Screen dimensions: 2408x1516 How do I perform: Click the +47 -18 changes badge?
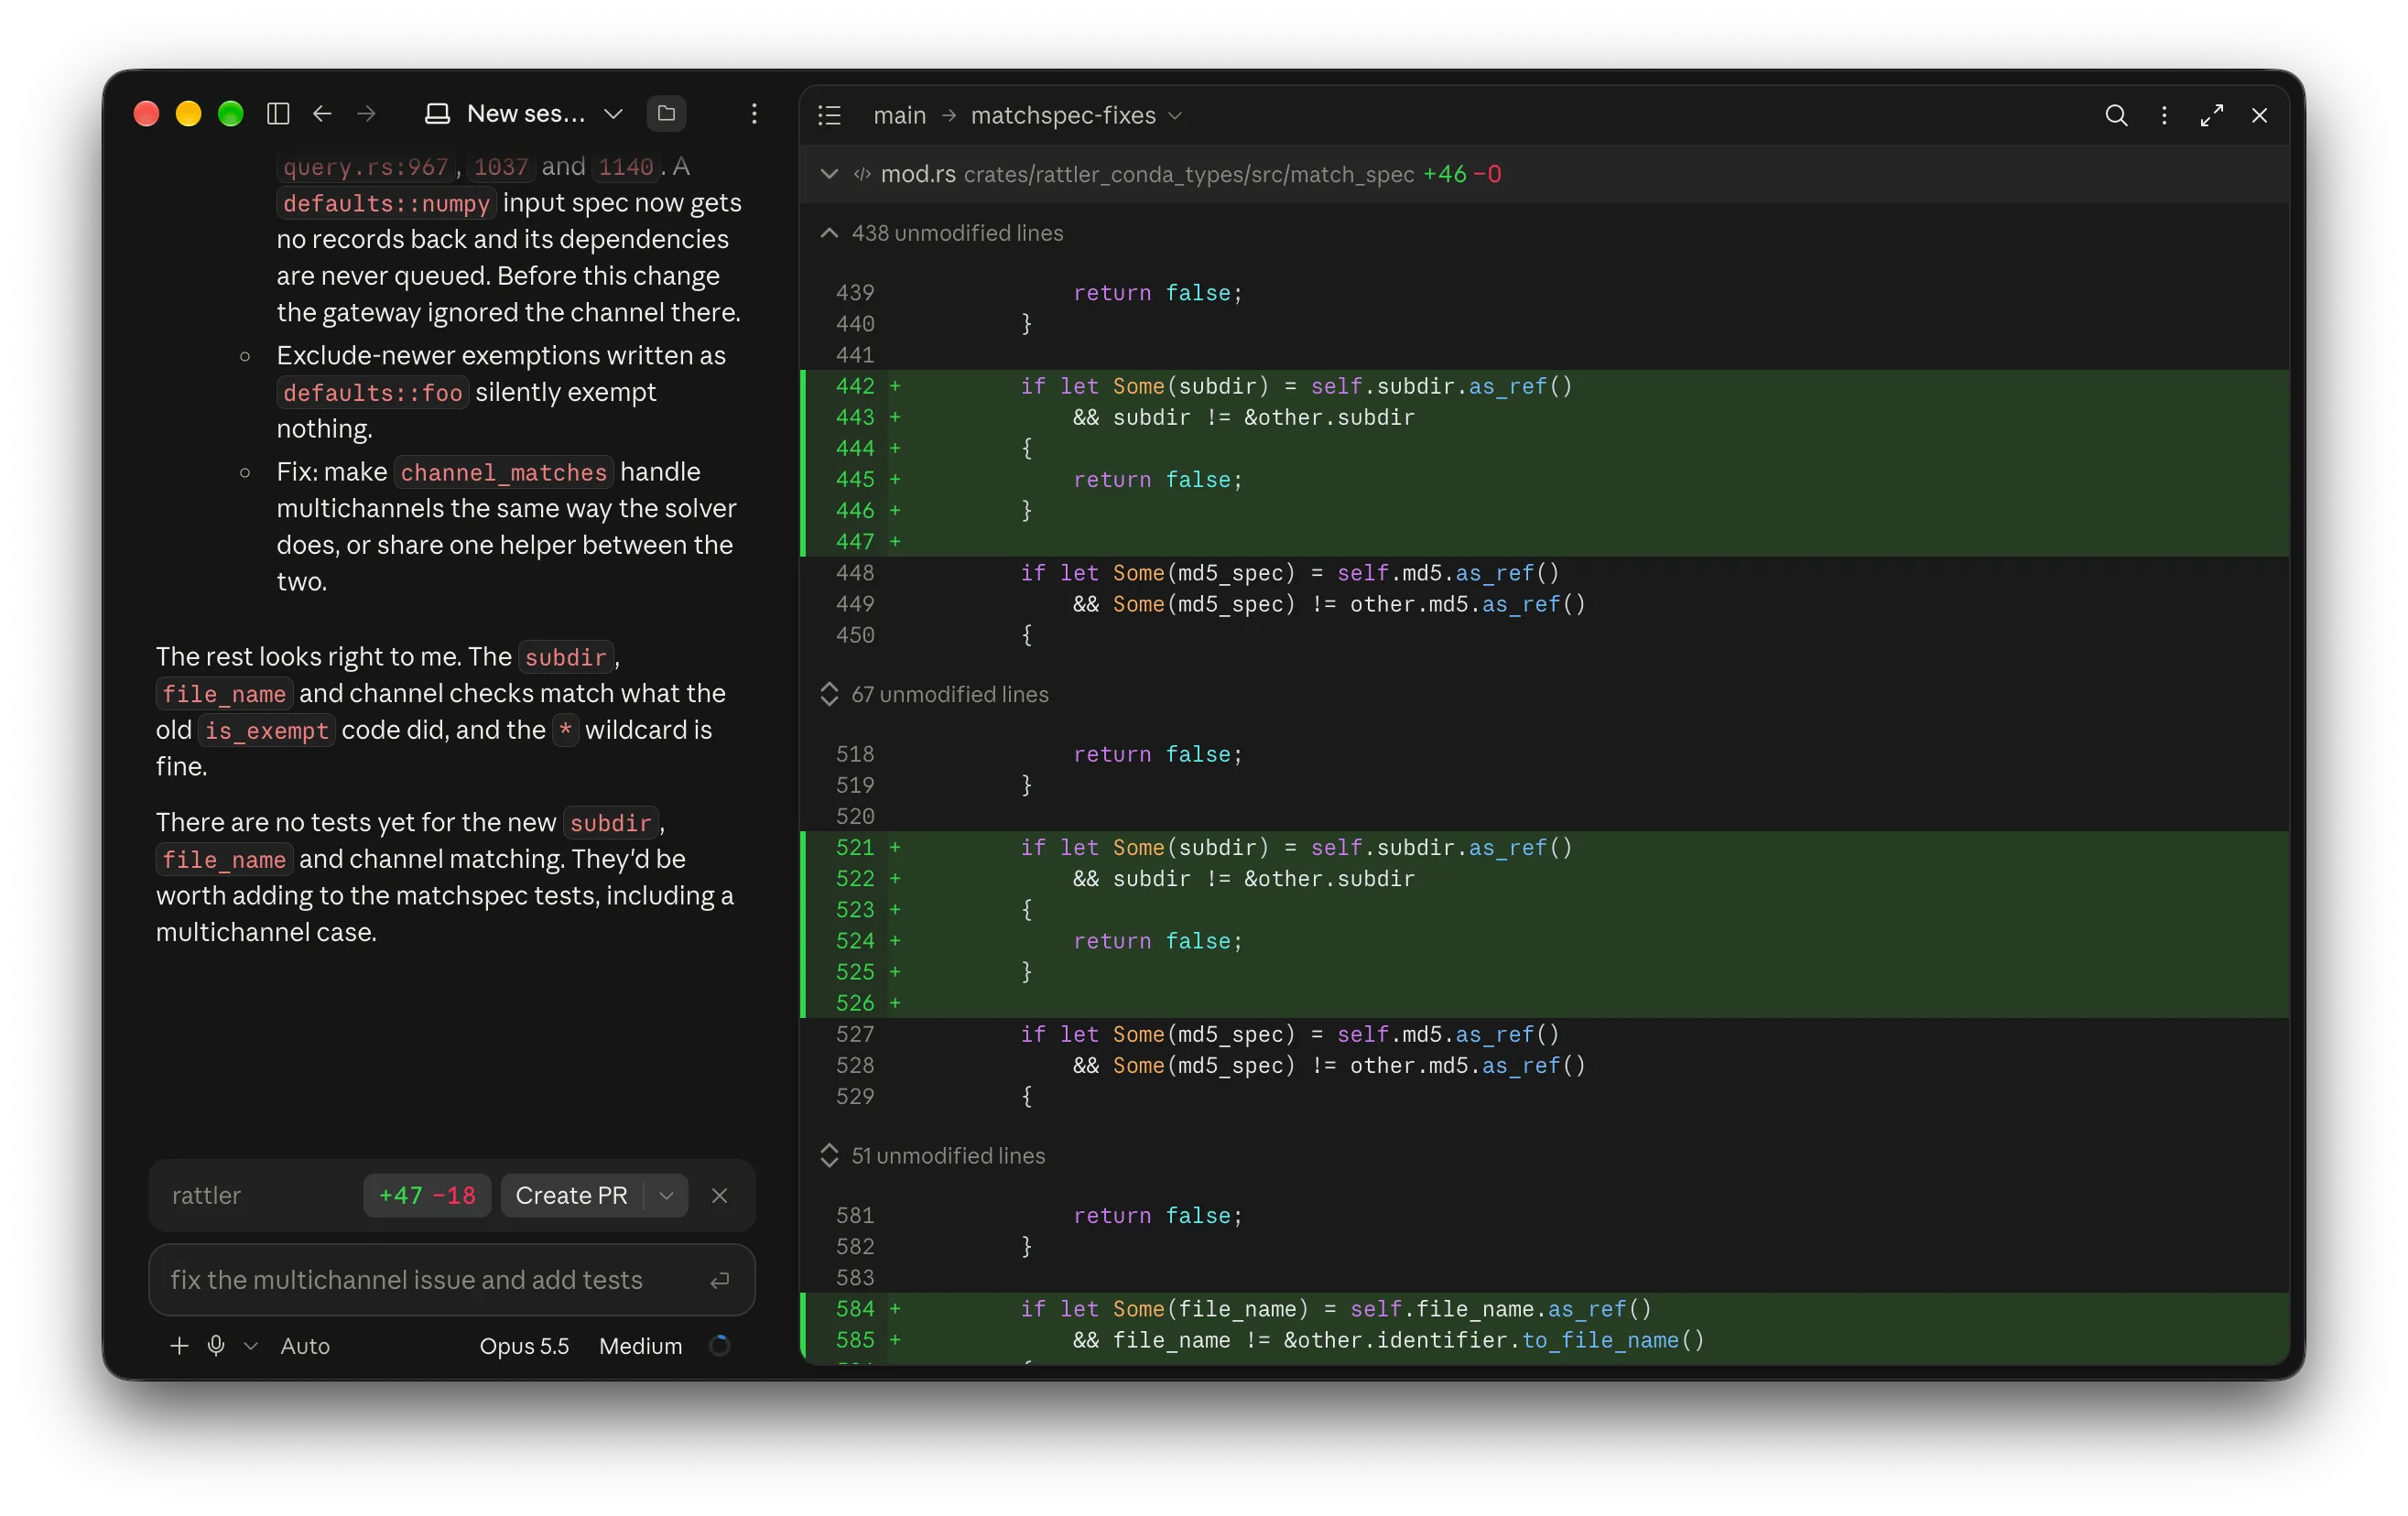[x=427, y=1195]
